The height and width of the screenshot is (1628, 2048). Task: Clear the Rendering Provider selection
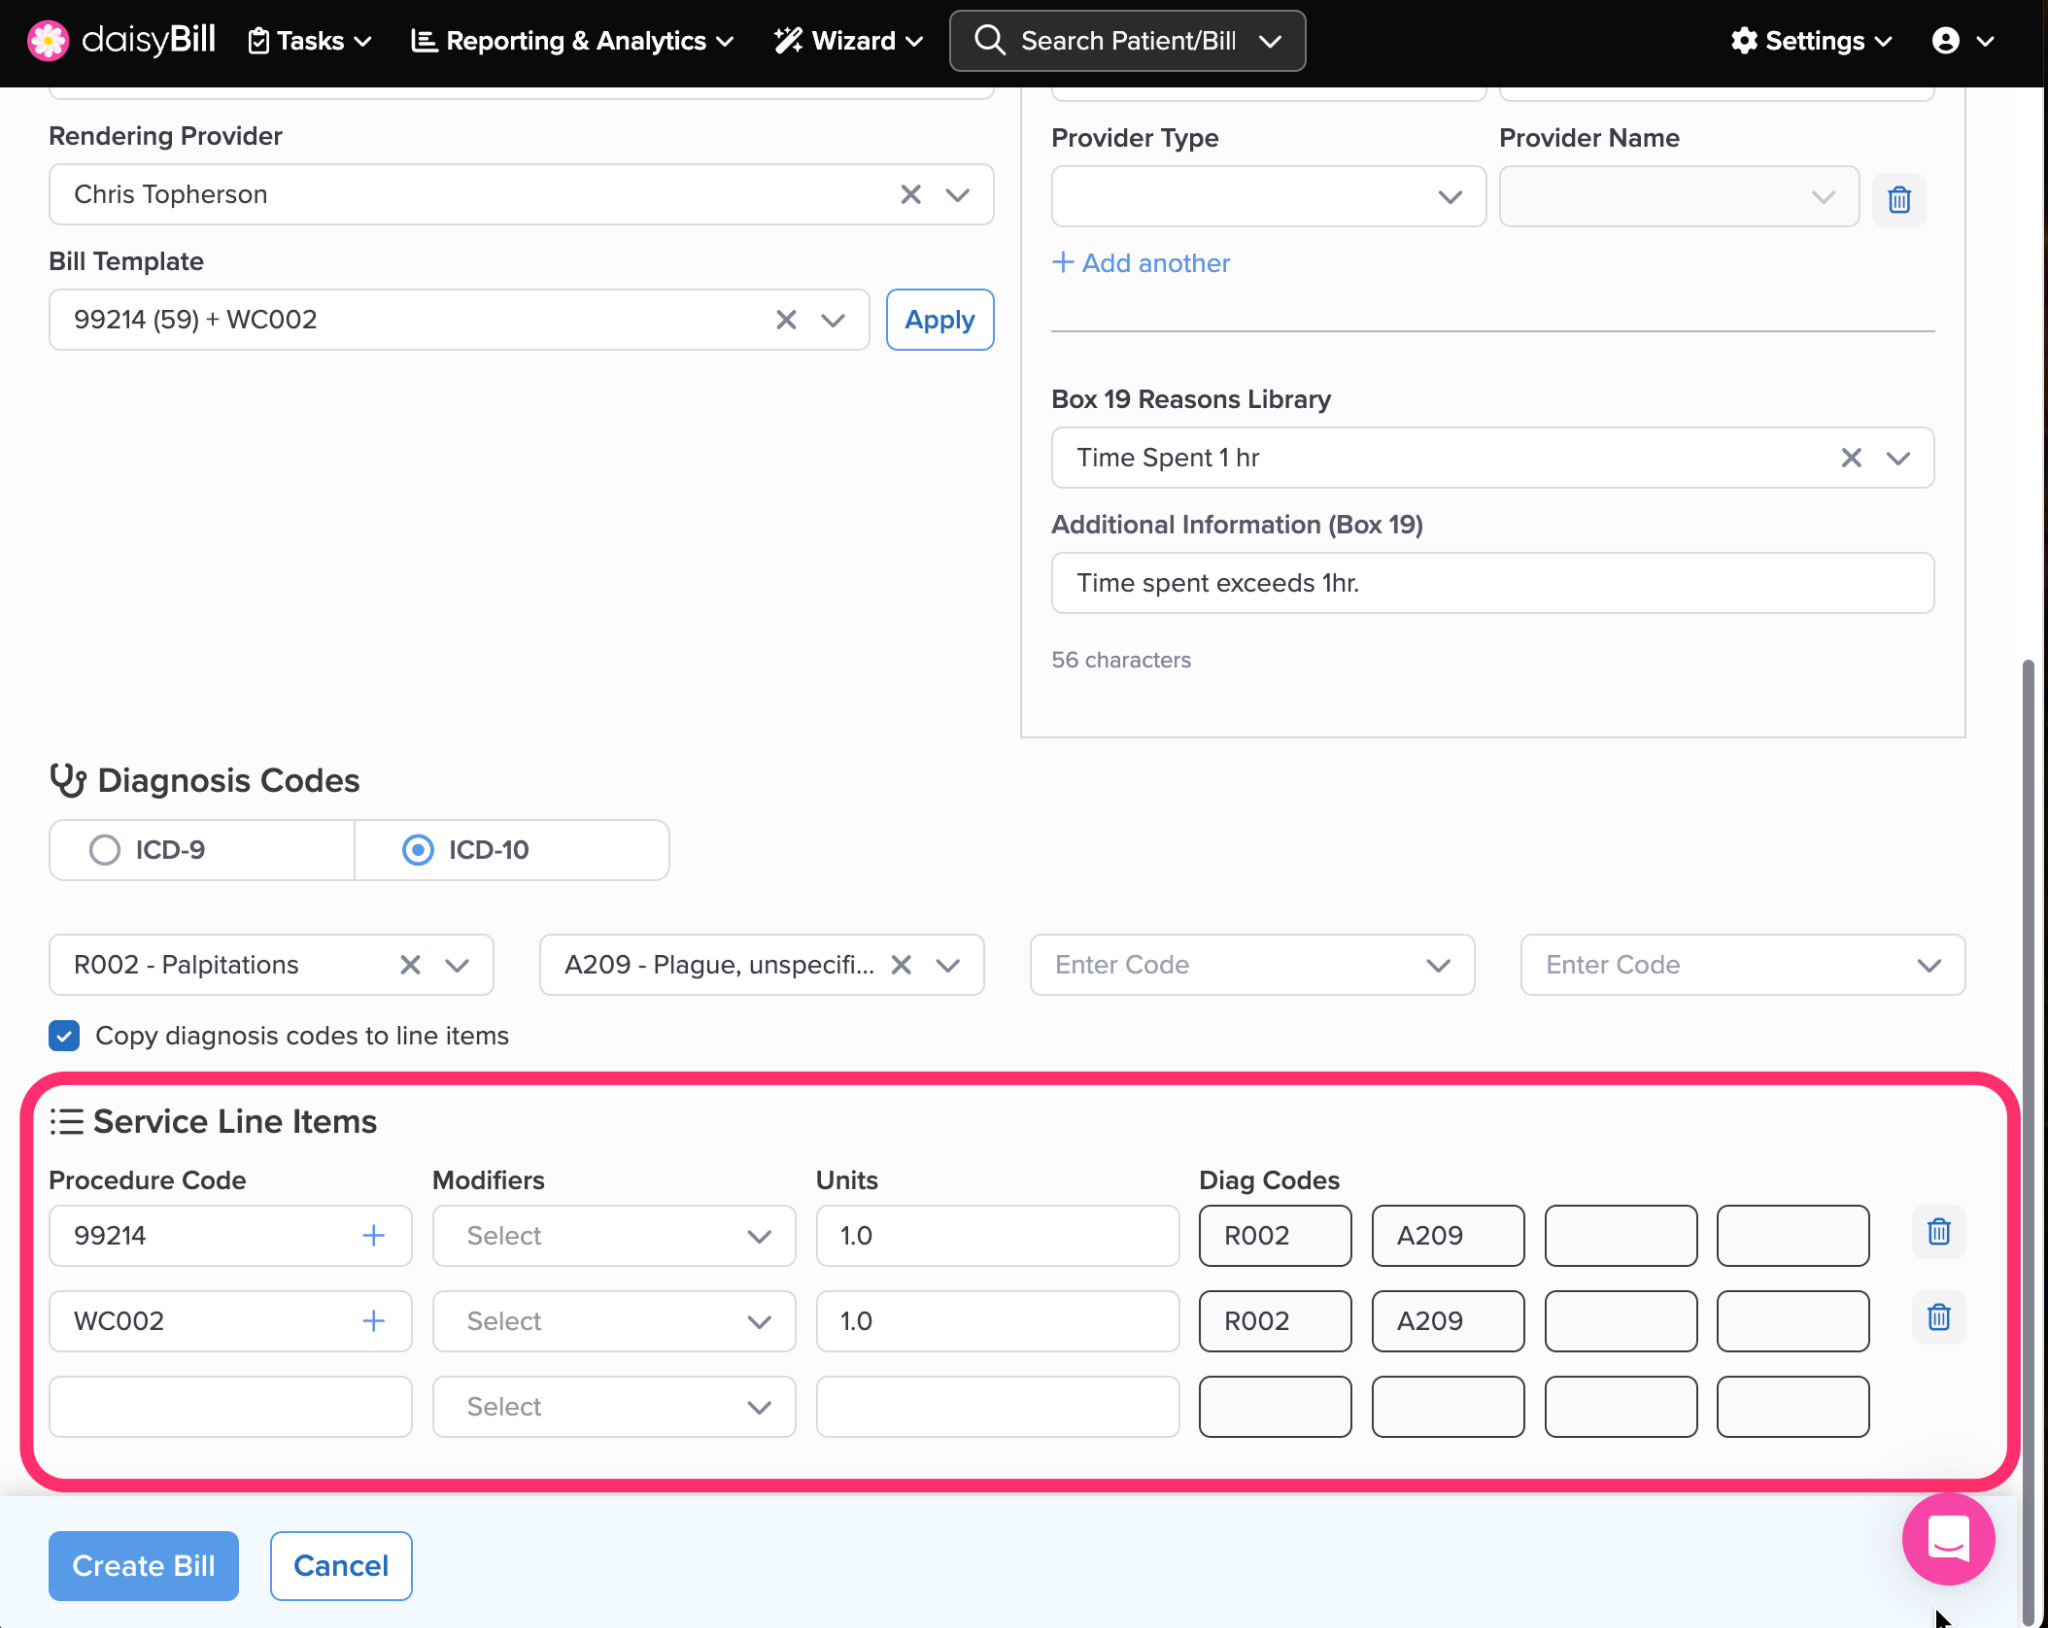pos(910,194)
